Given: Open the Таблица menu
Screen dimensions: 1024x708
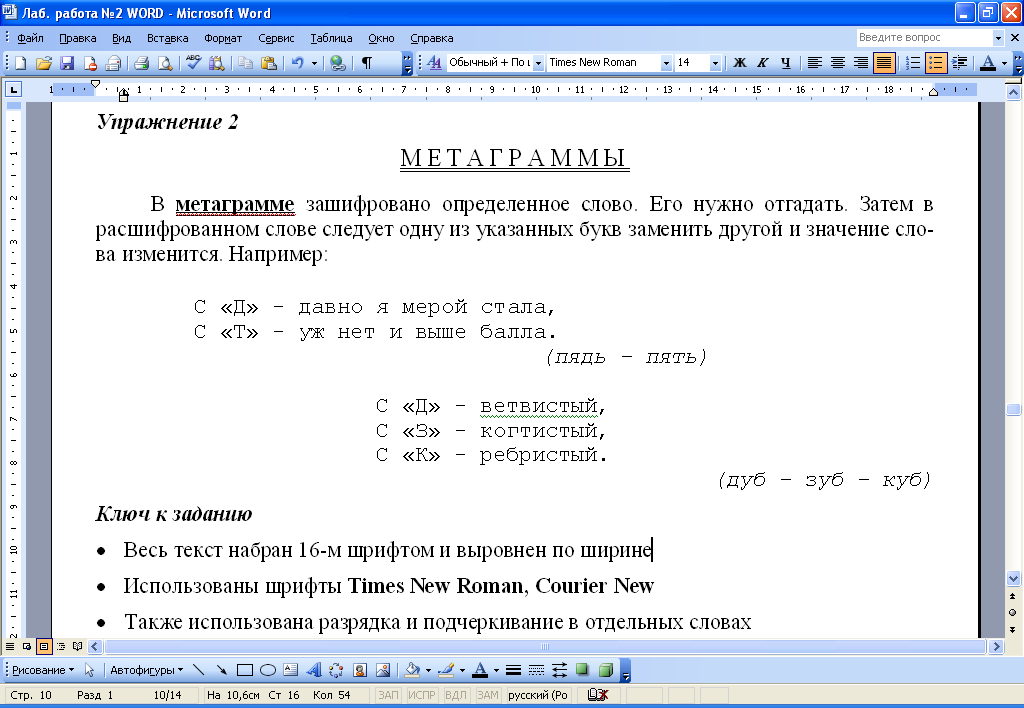Looking at the screenshot, I should point(331,38).
